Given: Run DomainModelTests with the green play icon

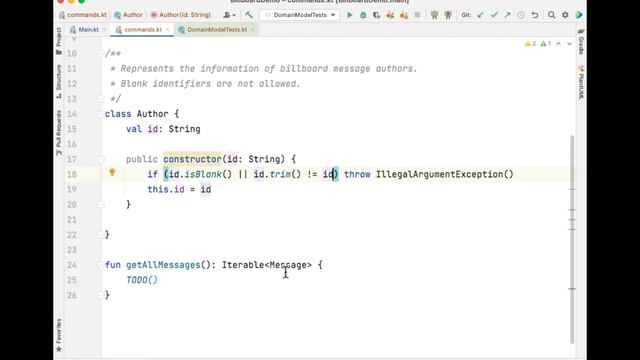Looking at the screenshot, I should pyautogui.click(x=349, y=15).
